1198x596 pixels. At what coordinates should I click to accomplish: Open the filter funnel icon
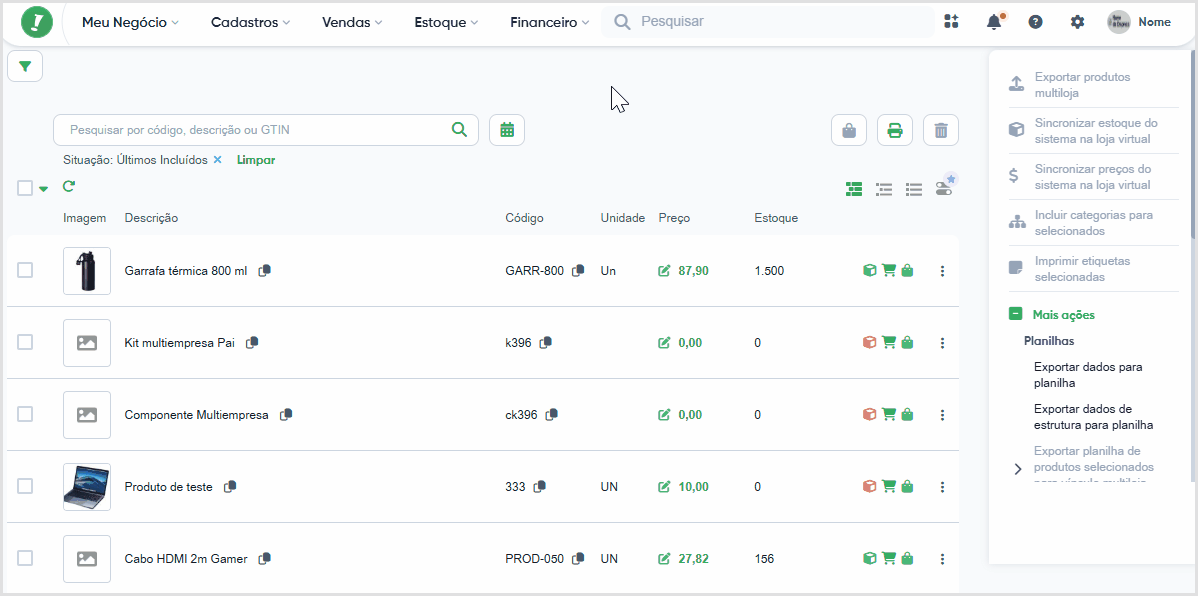25,66
